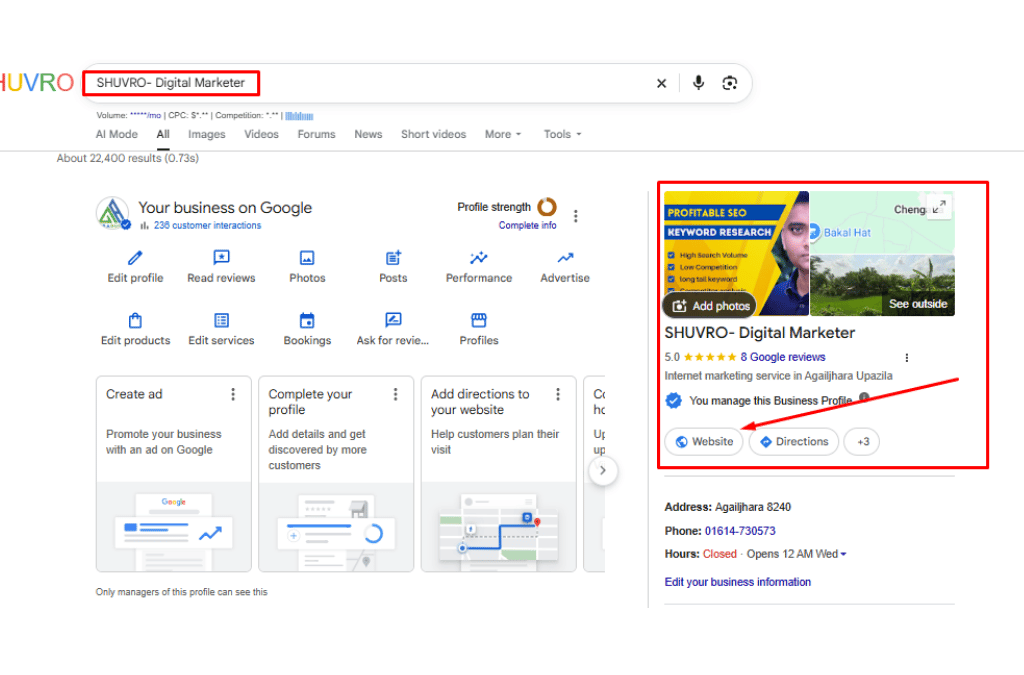Click the keyword volume bar chart
This screenshot has height=675, width=1024.
click(x=299, y=116)
